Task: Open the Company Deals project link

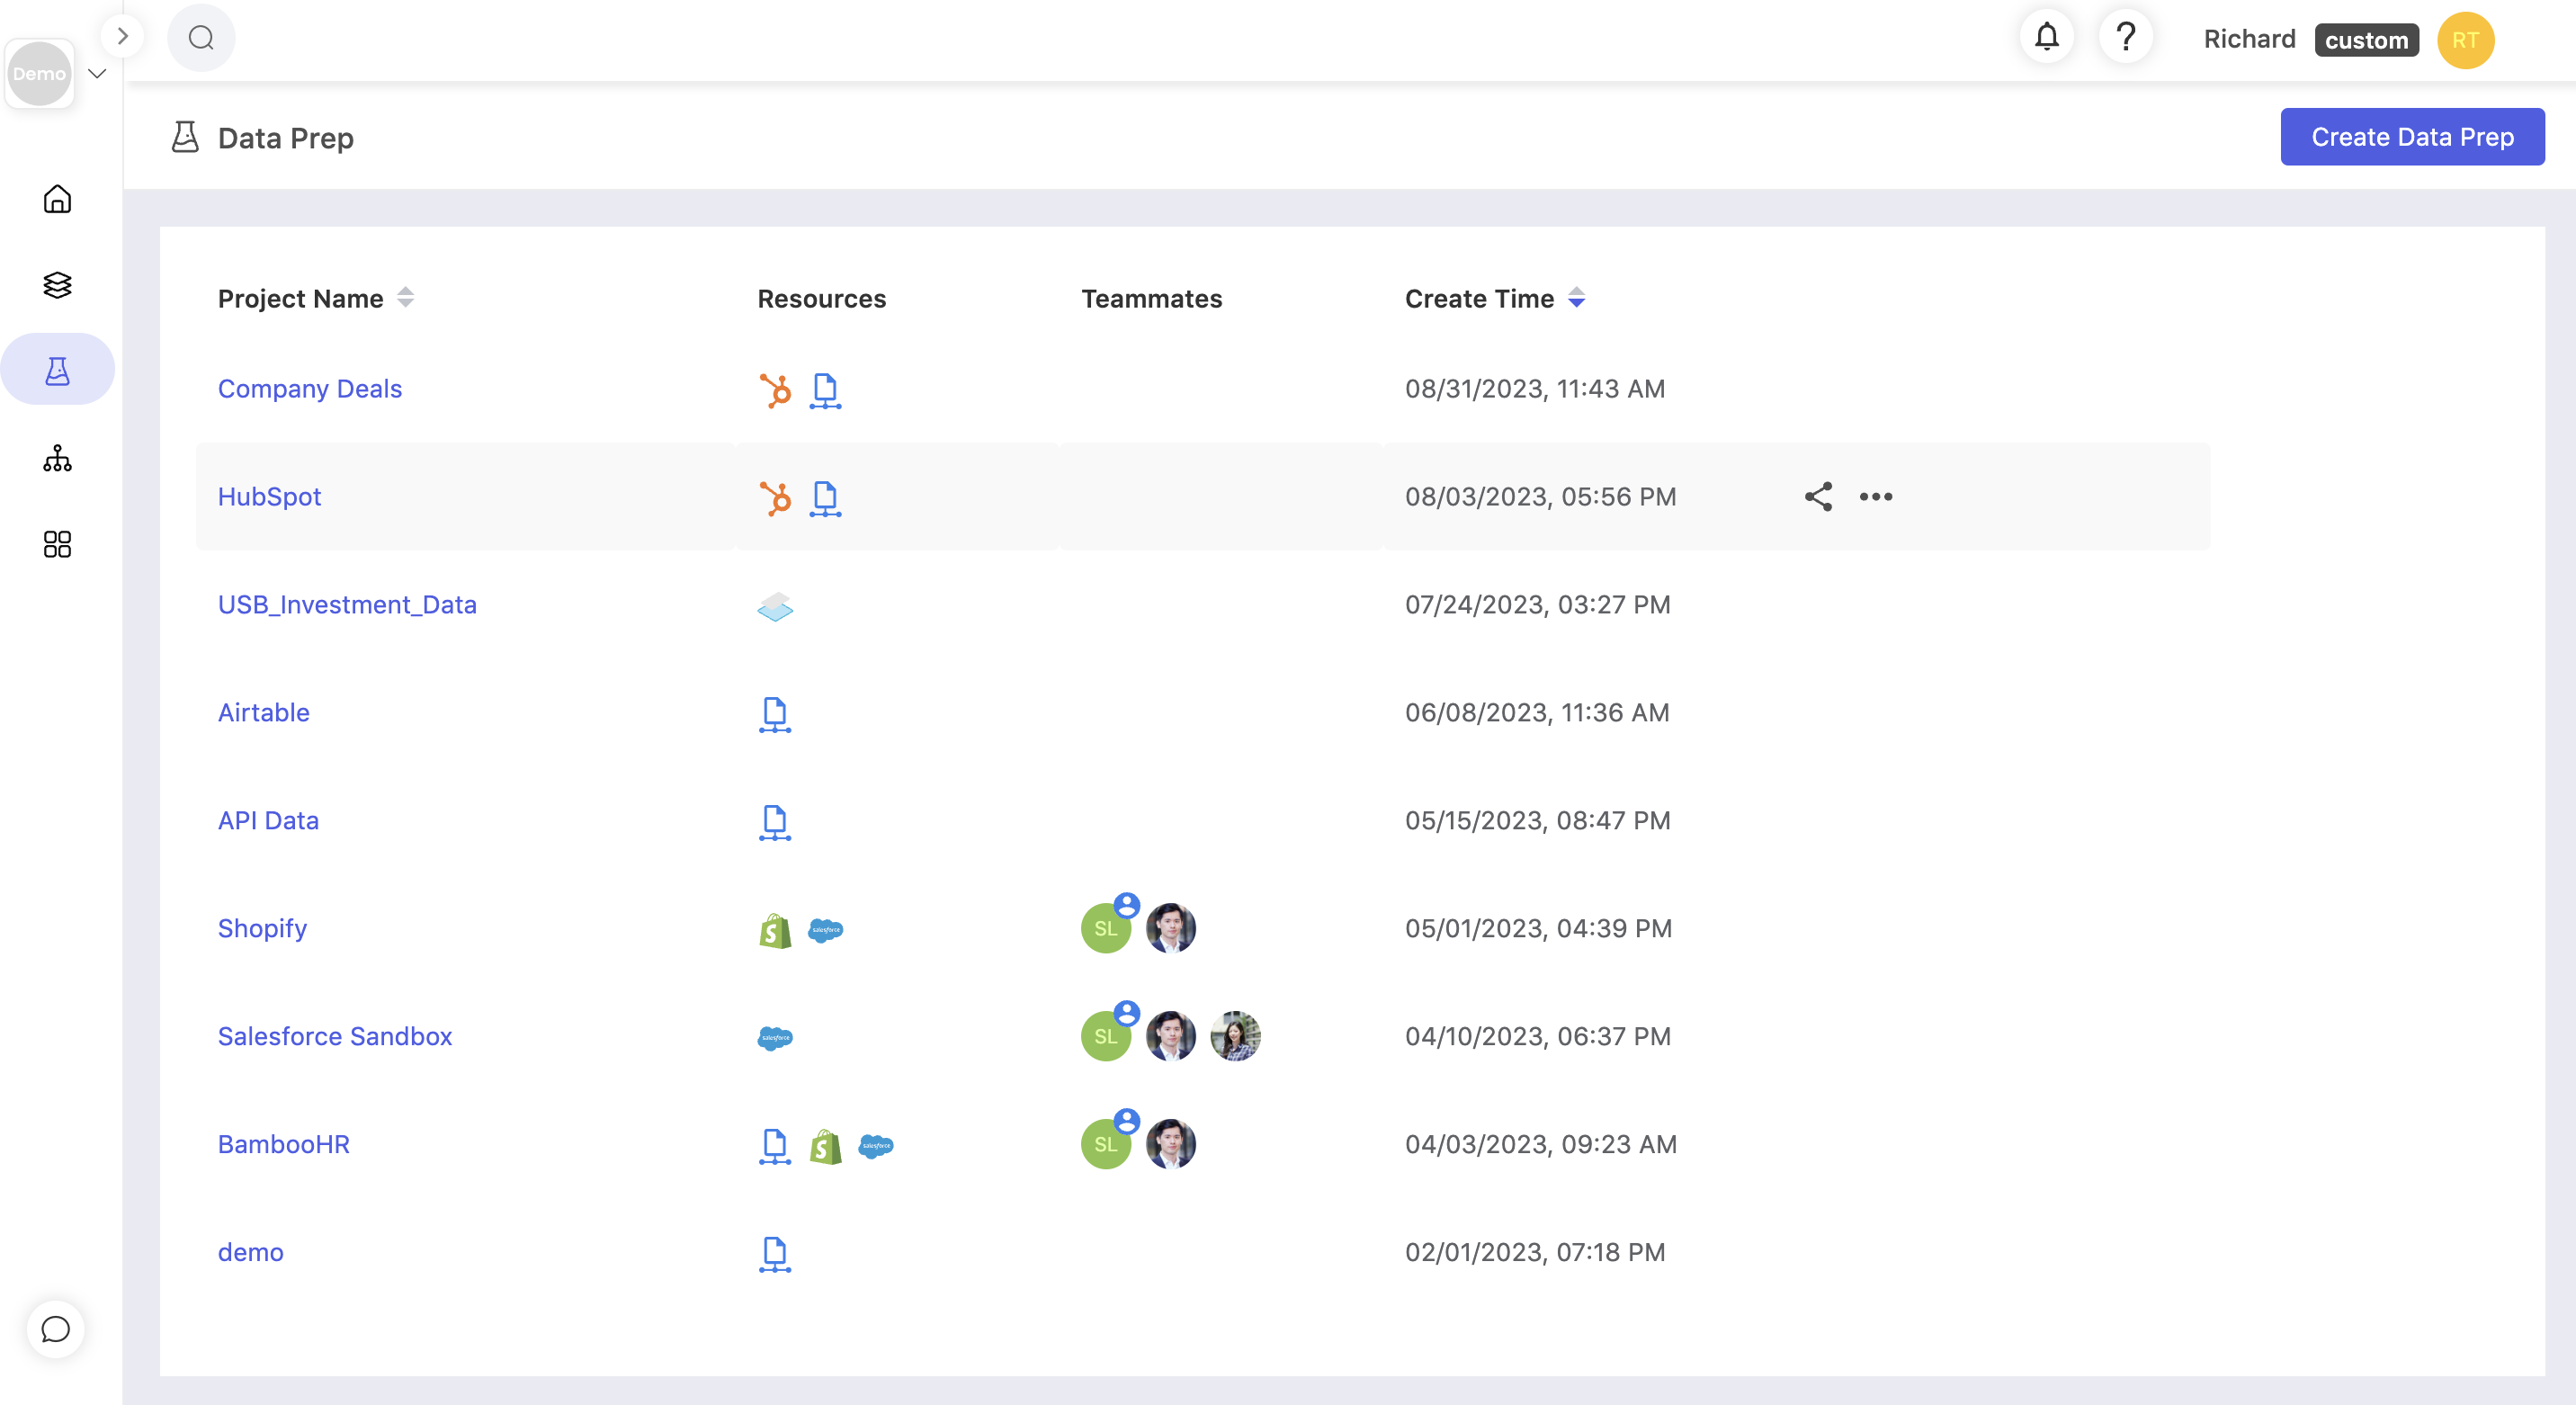Action: pyautogui.click(x=310, y=389)
